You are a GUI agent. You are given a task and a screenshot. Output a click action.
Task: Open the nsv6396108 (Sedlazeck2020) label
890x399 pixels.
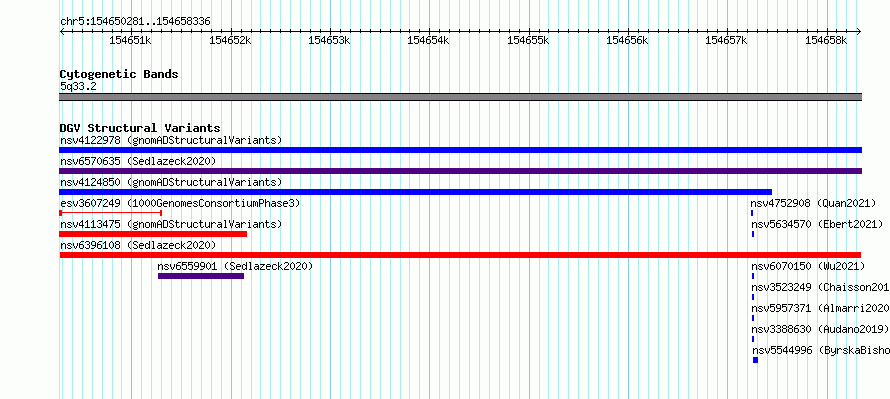tap(138, 245)
